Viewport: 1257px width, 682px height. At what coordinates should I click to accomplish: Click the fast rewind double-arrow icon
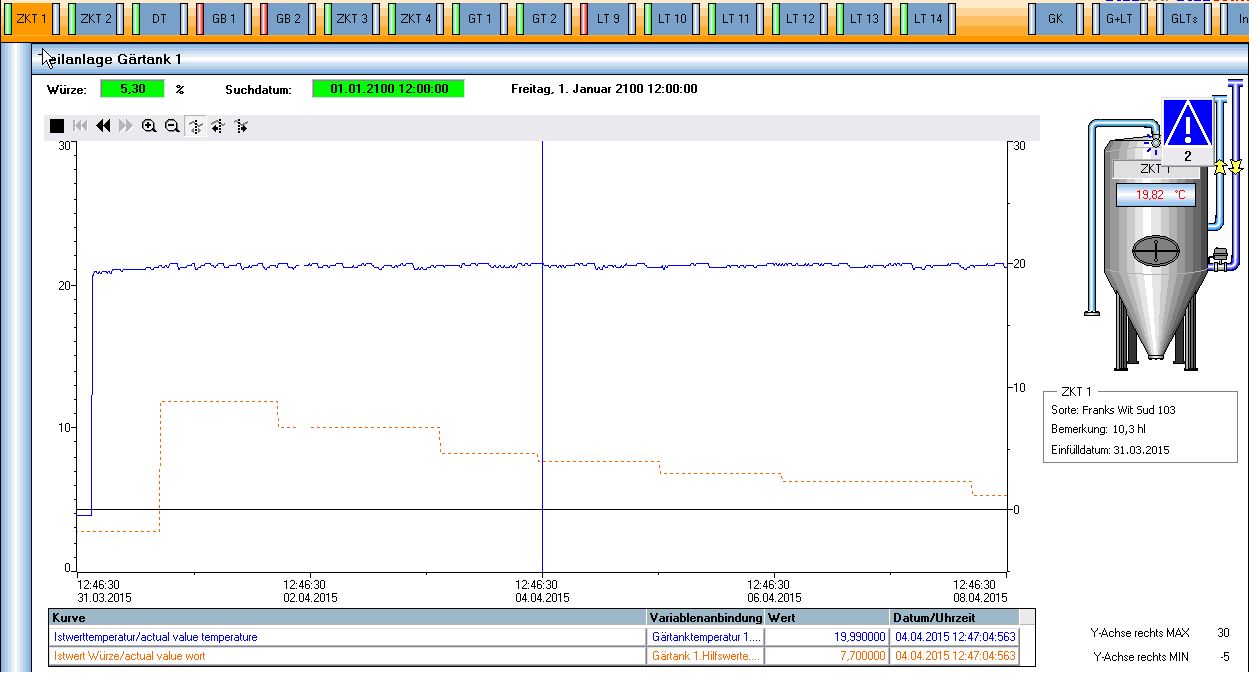pos(103,126)
